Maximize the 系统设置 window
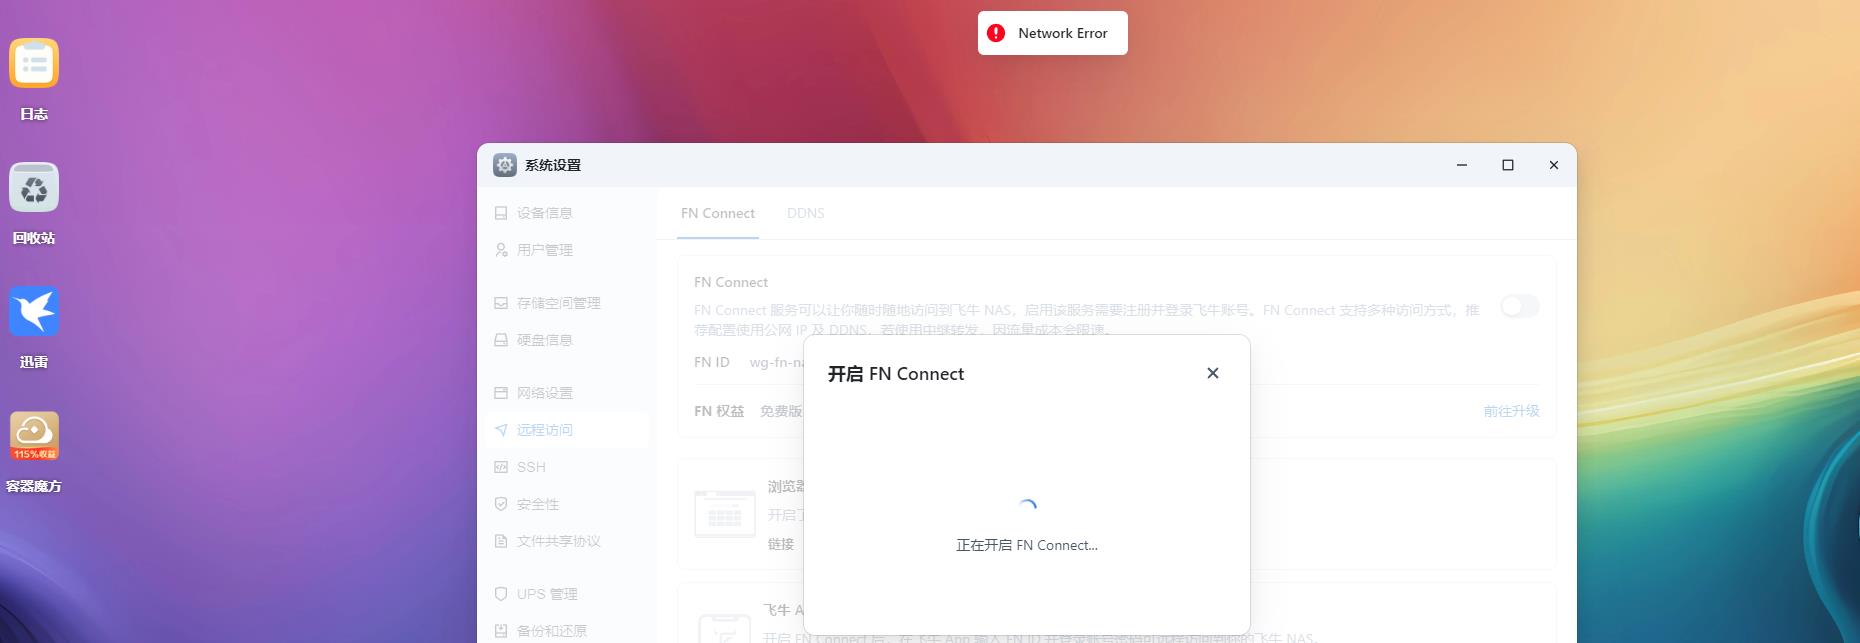This screenshot has height=643, width=1860. pos(1508,165)
